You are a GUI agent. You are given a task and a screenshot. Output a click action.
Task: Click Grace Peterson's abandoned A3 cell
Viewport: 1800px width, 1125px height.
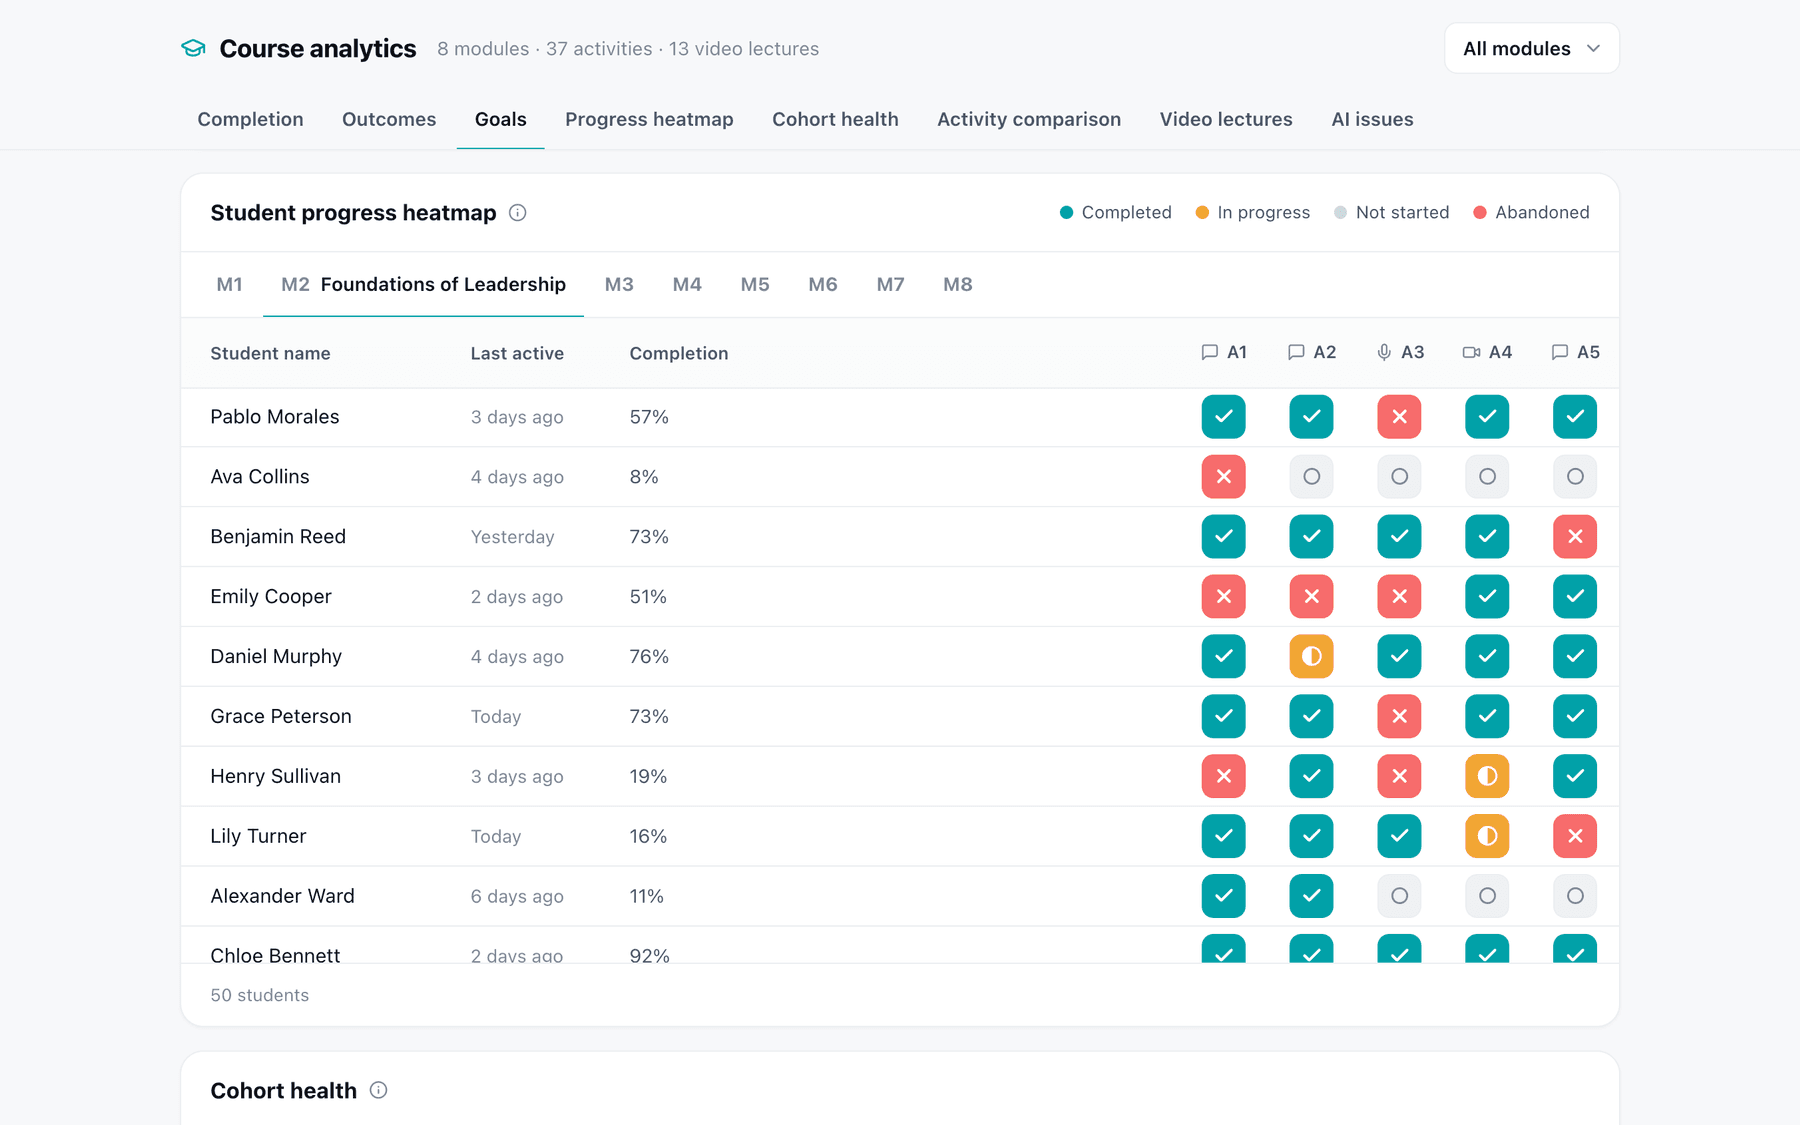coord(1399,717)
